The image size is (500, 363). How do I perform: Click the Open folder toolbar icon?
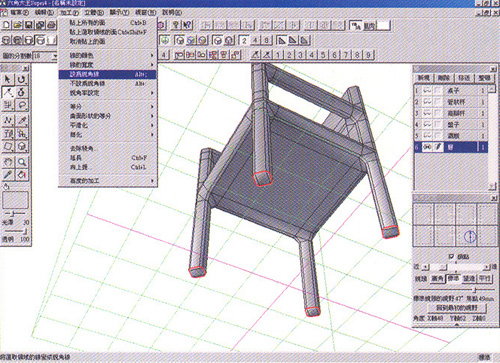[18, 25]
